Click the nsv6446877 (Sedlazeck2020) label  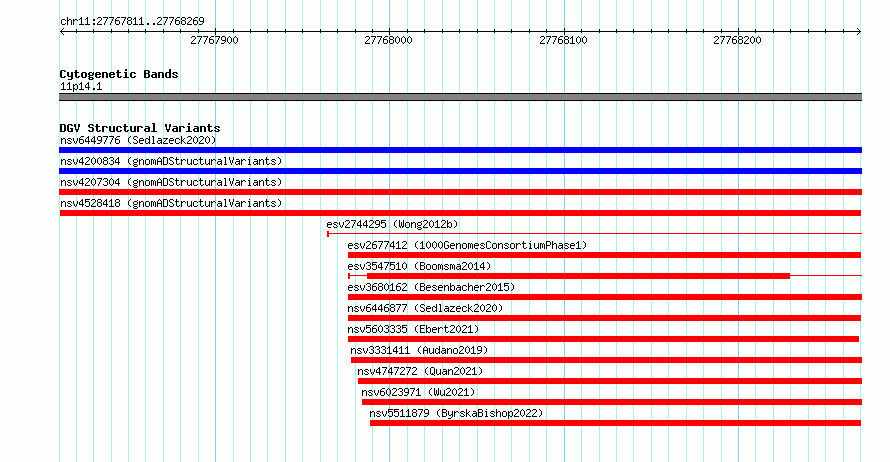pos(425,308)
